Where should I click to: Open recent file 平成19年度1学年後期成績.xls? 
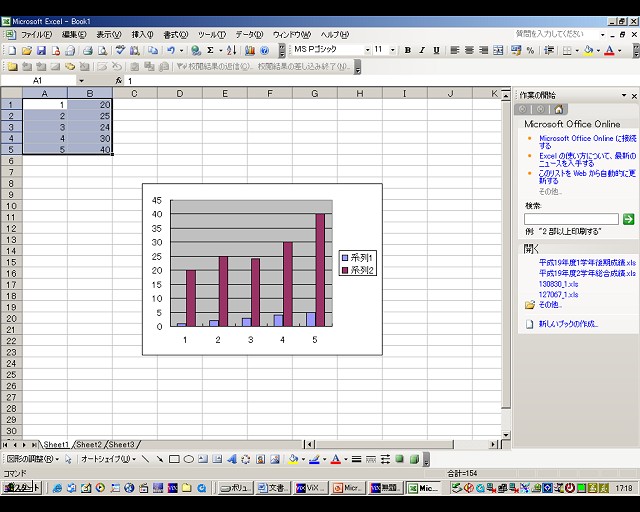coord(587,263)
